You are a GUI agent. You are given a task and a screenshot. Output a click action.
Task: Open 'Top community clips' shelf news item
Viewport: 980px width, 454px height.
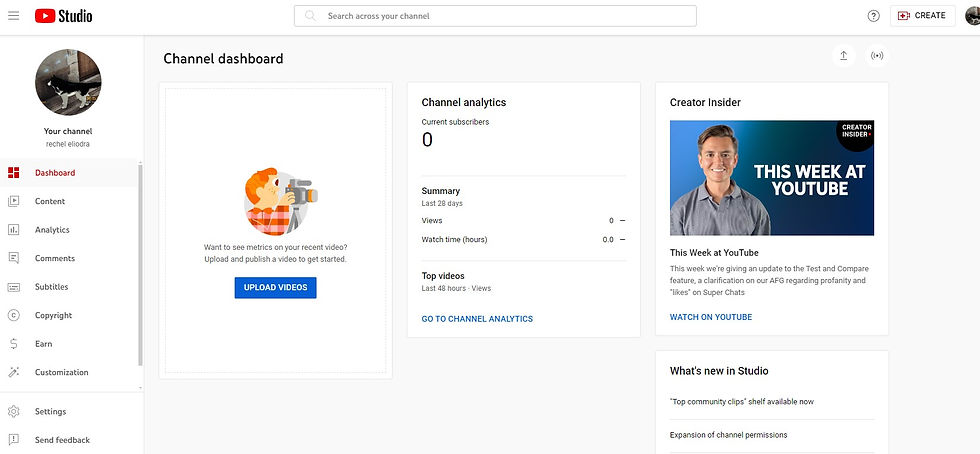(741, 401)
